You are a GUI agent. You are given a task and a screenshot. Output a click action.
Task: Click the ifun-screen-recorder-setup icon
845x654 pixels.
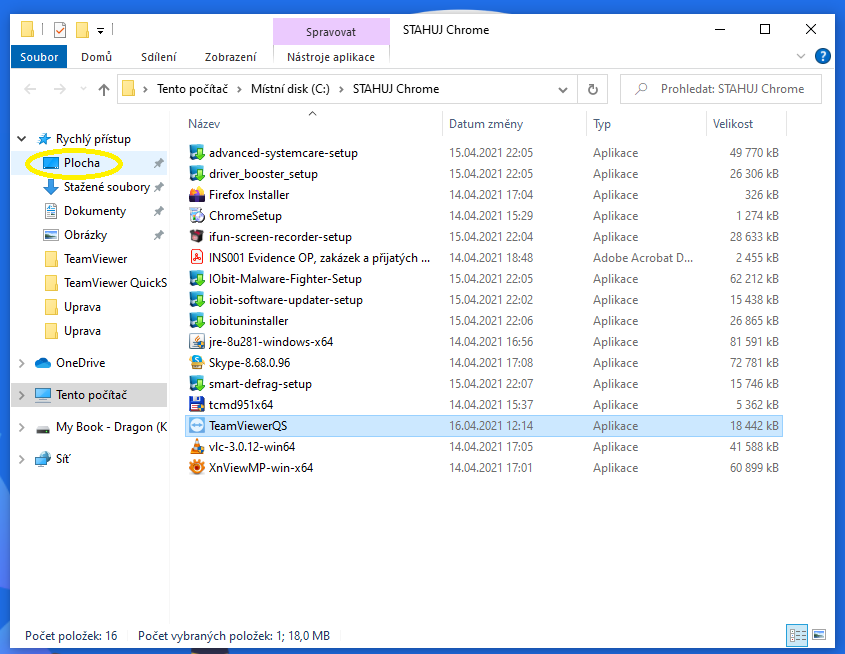(197, 236)
